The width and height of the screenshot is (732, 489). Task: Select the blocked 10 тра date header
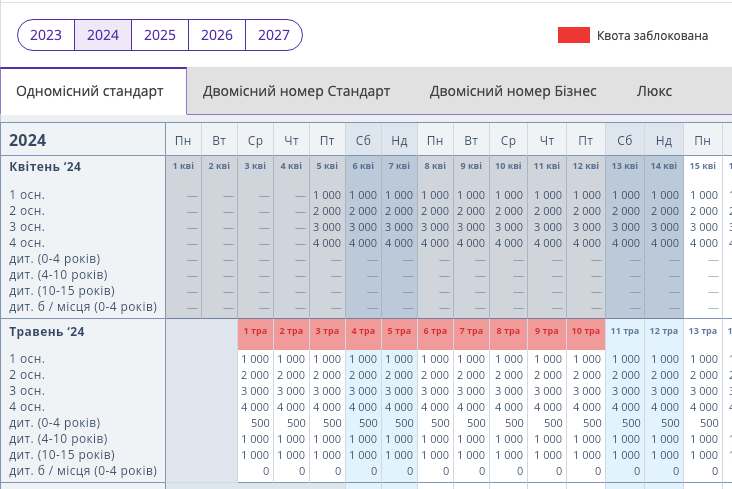tap(586, 334)
